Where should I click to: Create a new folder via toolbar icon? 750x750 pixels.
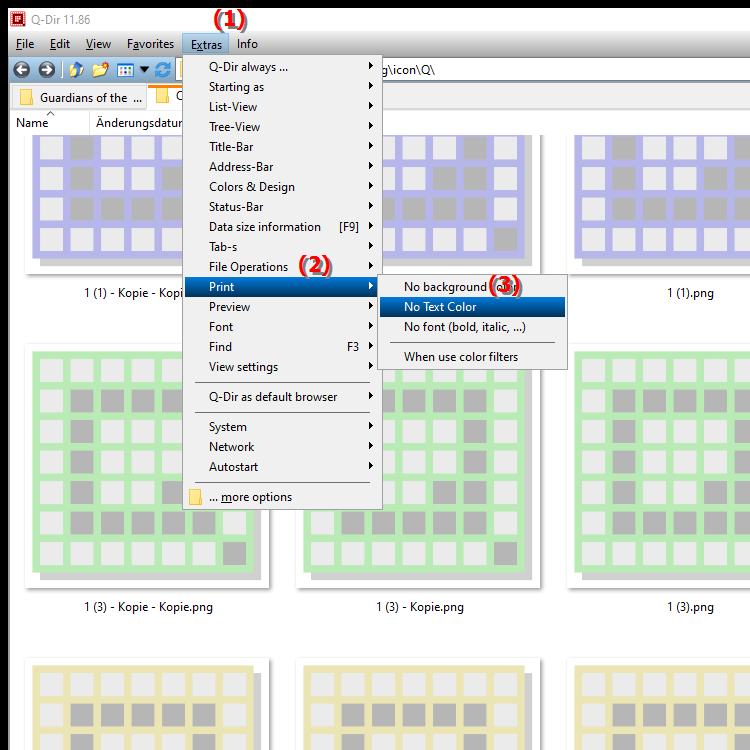100,70
